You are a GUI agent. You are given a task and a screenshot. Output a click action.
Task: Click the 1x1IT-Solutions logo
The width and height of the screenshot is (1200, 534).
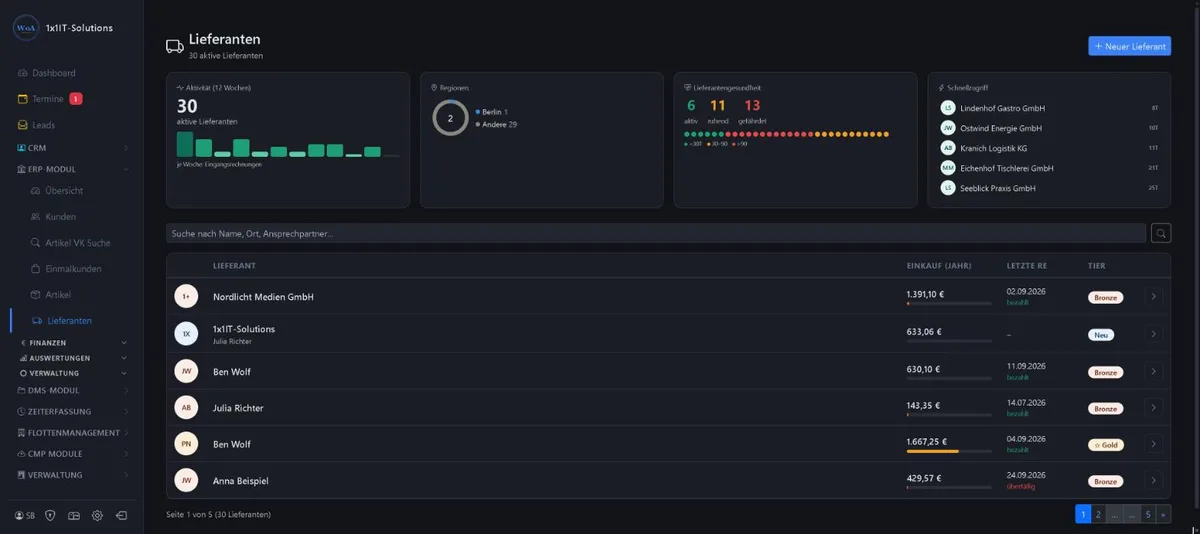(x=26, y=28)
